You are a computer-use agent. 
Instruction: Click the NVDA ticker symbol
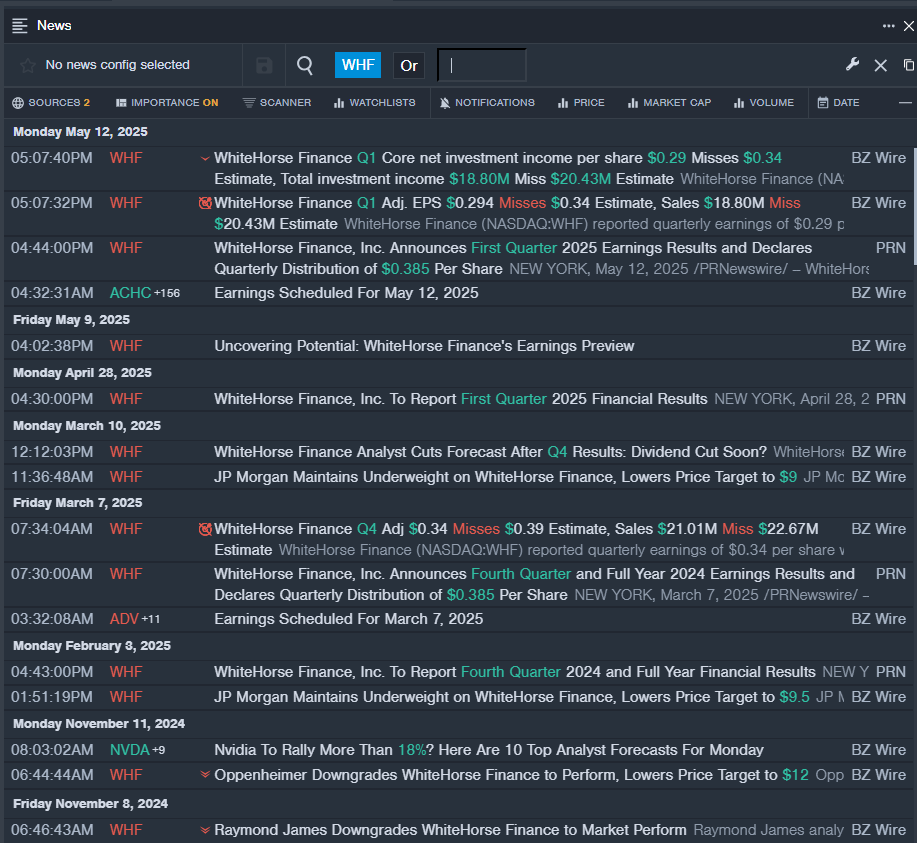click(x=130, y=750)
